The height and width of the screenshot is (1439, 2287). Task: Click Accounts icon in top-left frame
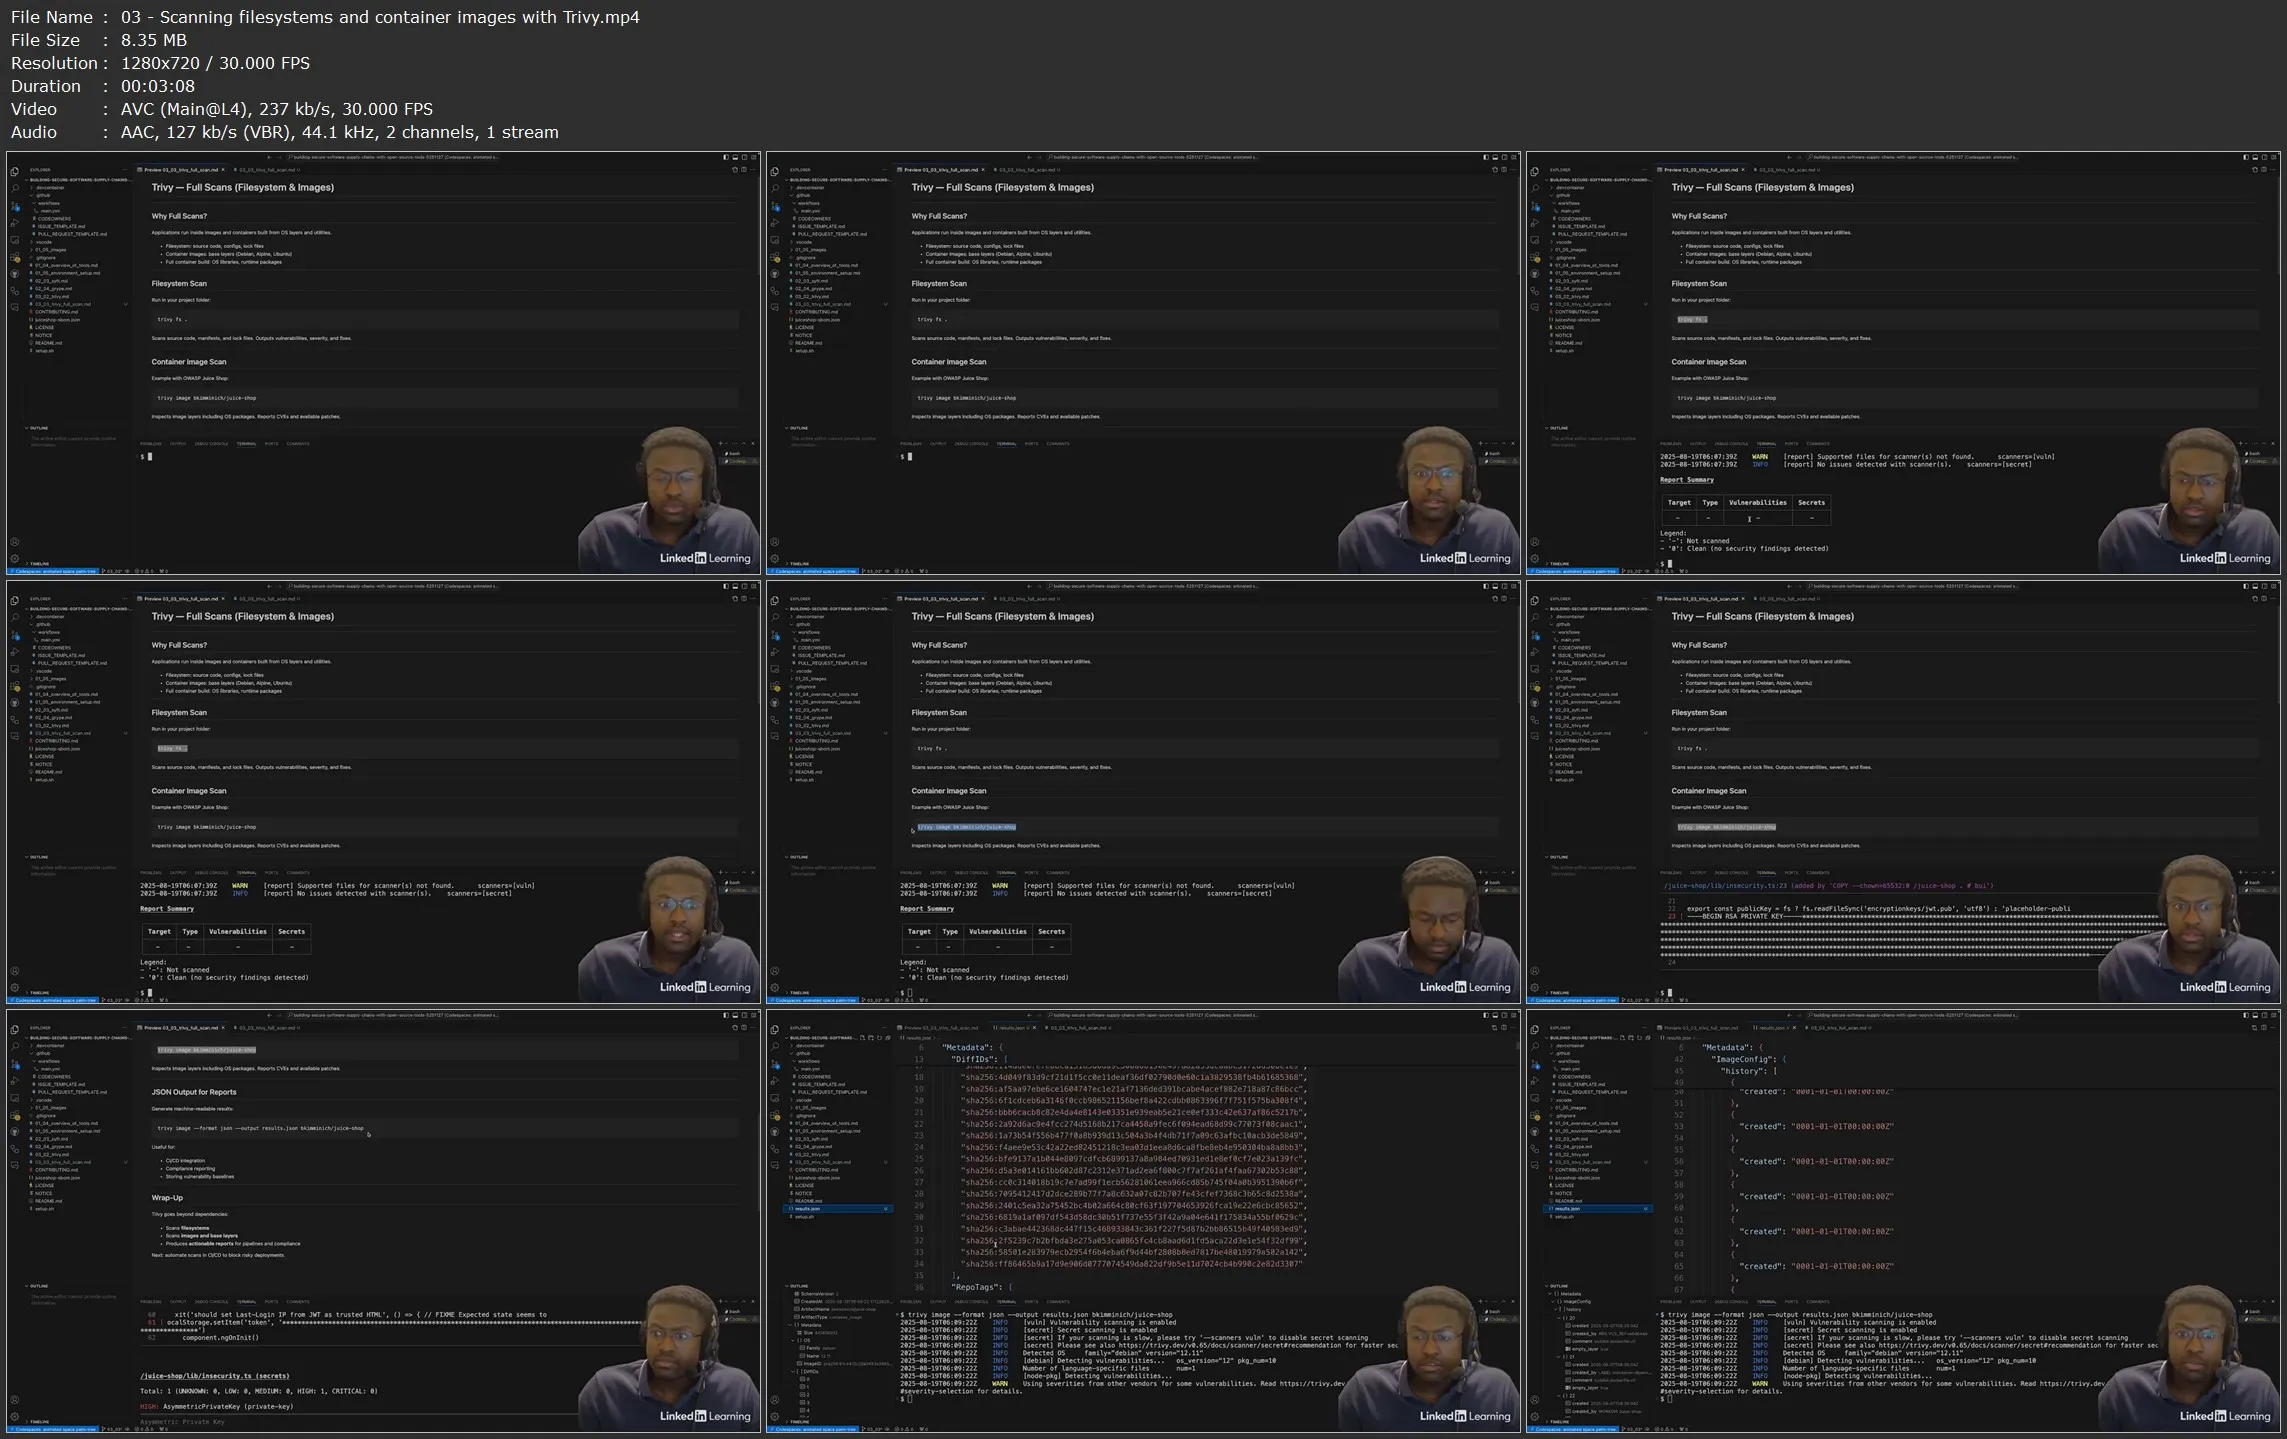14,542
